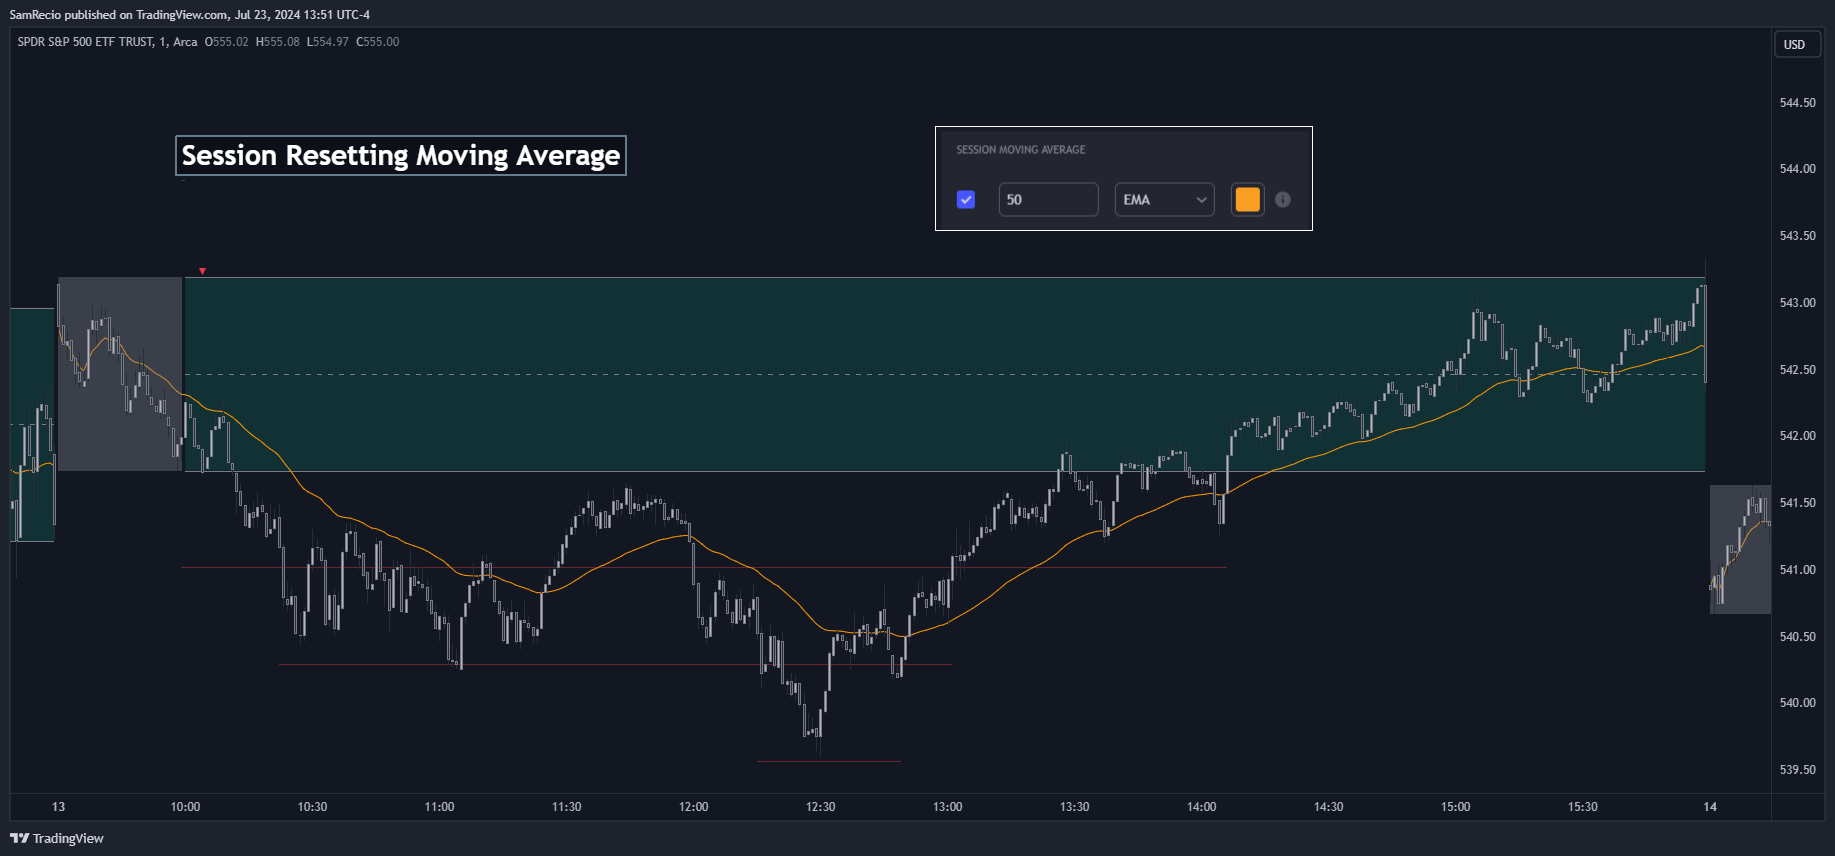
Task: Click the O555.02 open value in header
Action: (227, 42)
